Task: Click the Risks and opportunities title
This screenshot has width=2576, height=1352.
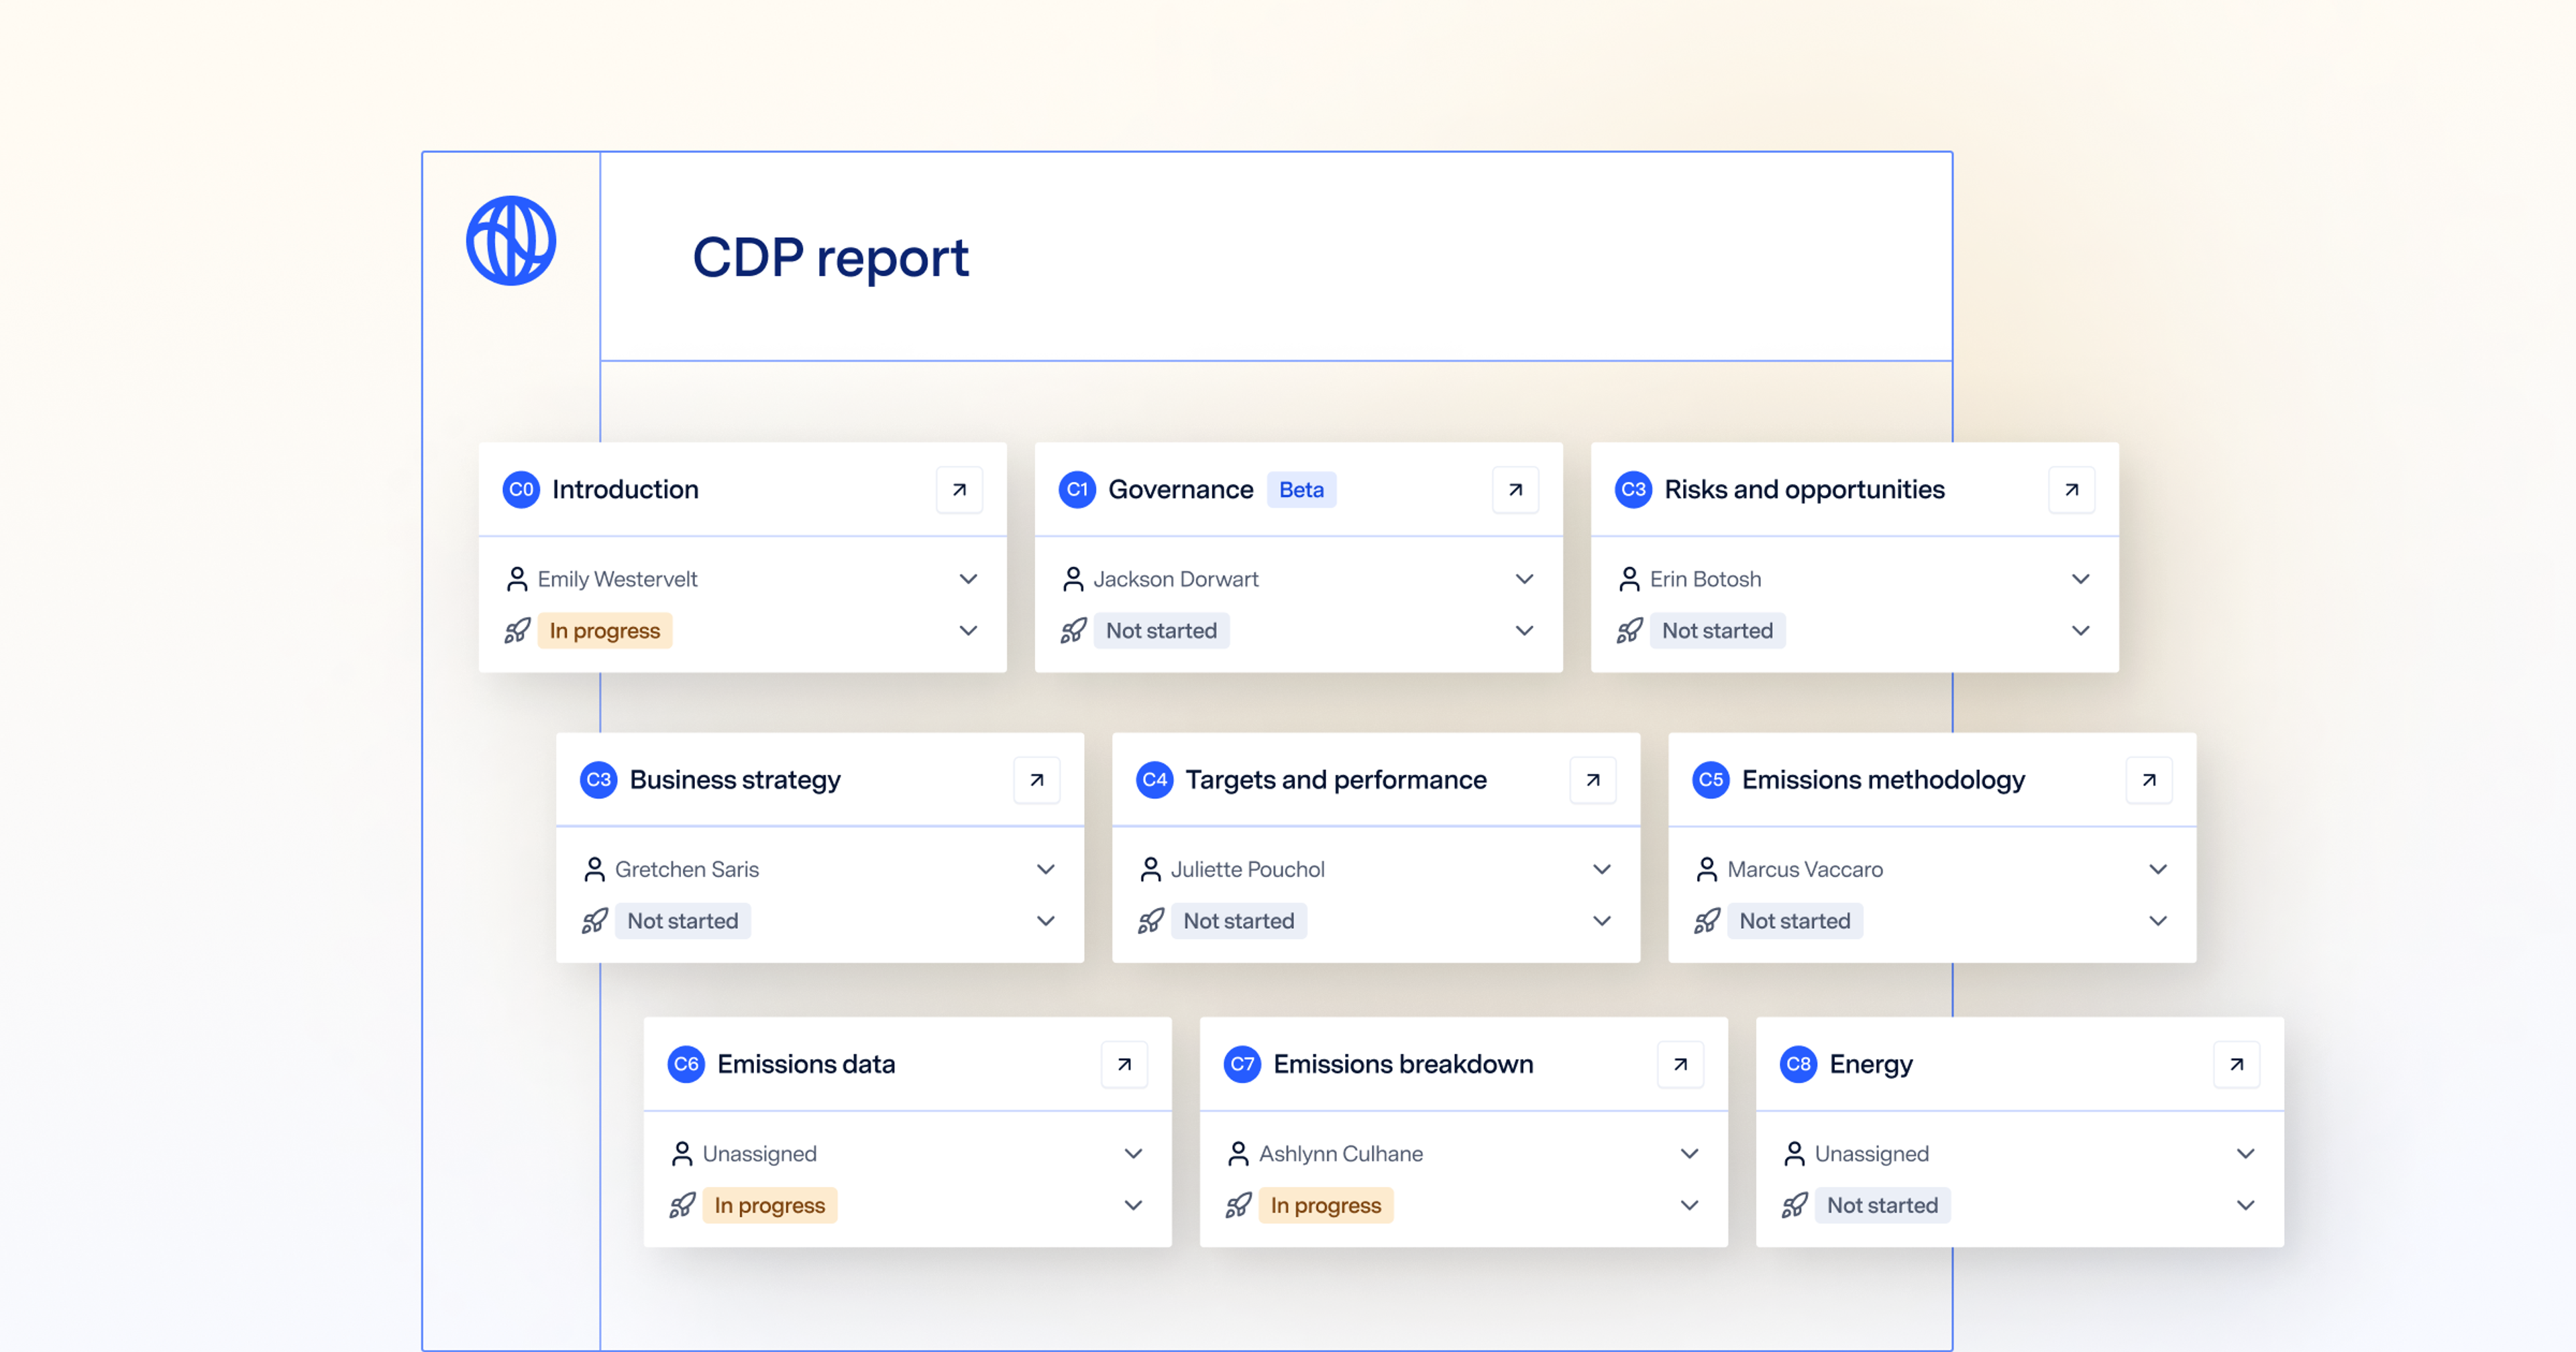Action: coord(1804,490)
